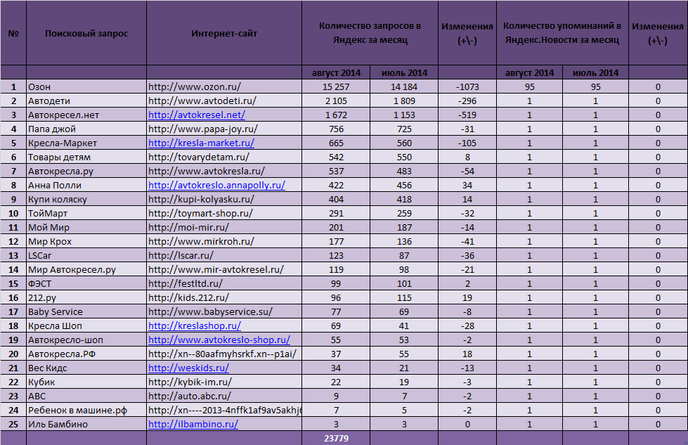Open the ilbambino.ru link
688x445 pixels.
(x=192, y=424)
